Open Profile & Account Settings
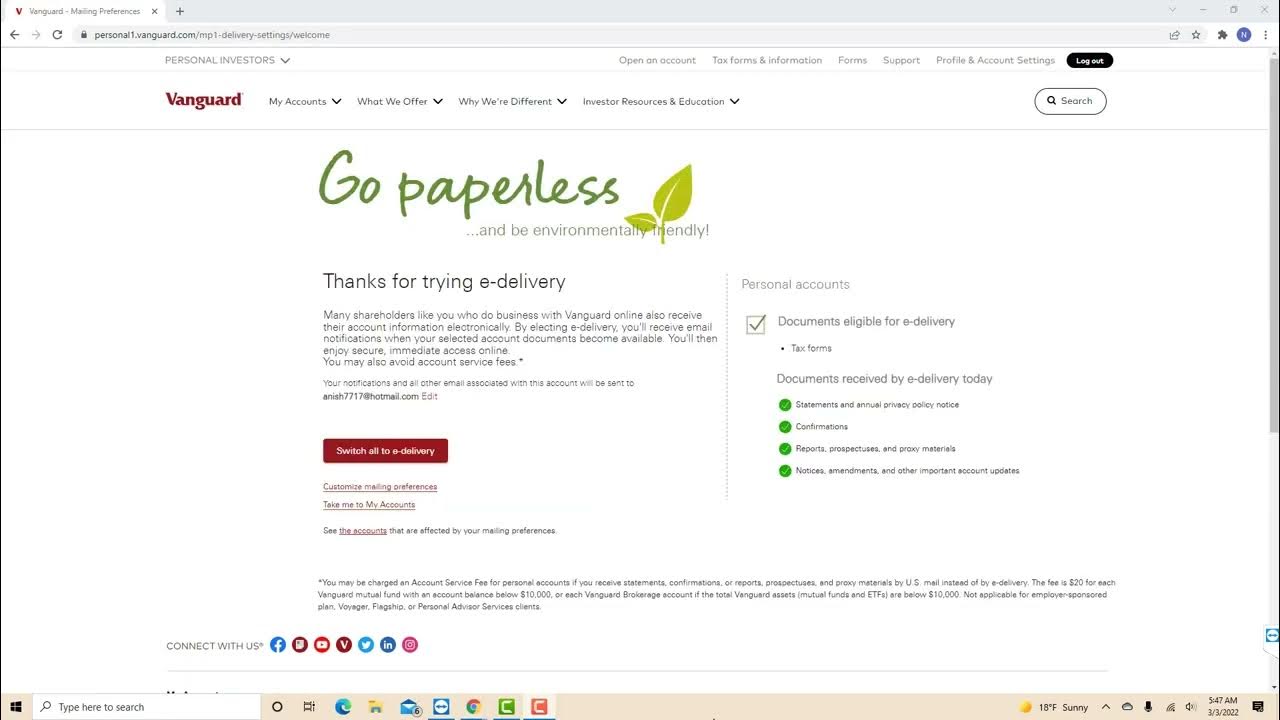 click(995, 60)
